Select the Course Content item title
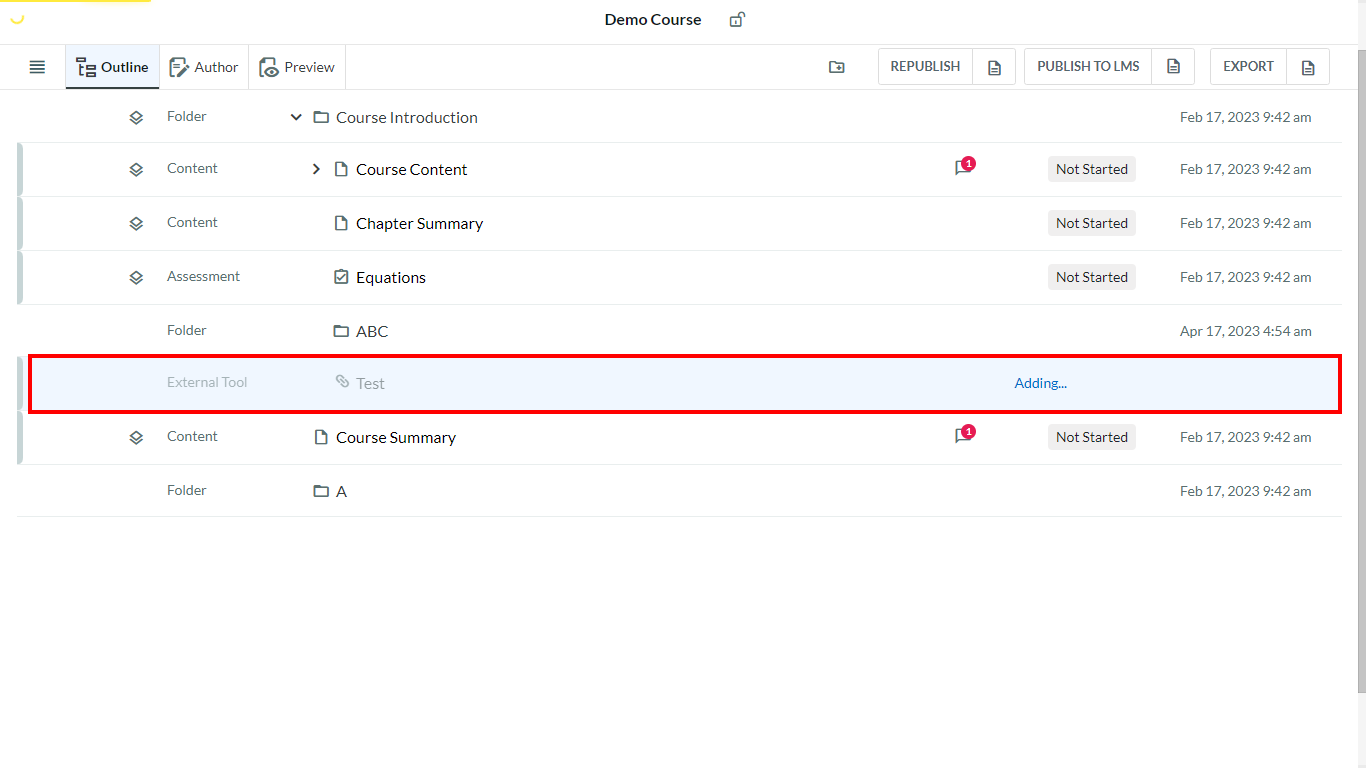 412,169
